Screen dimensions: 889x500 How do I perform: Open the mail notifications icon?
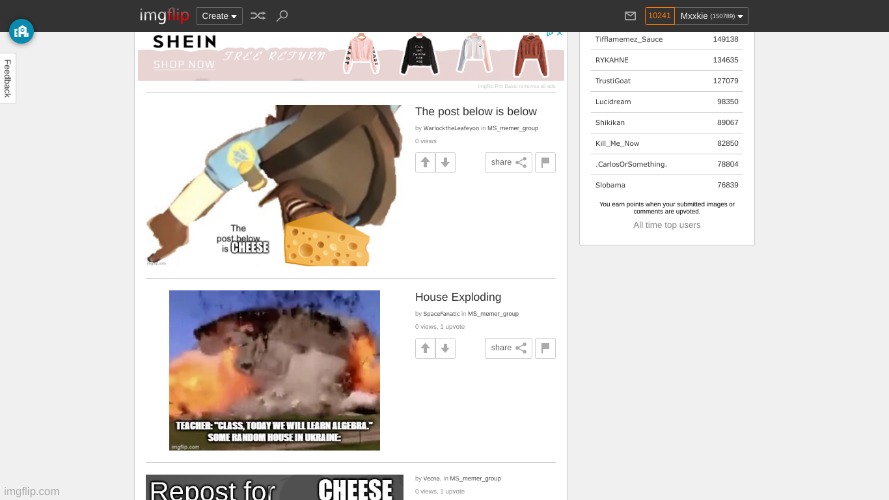630,16
